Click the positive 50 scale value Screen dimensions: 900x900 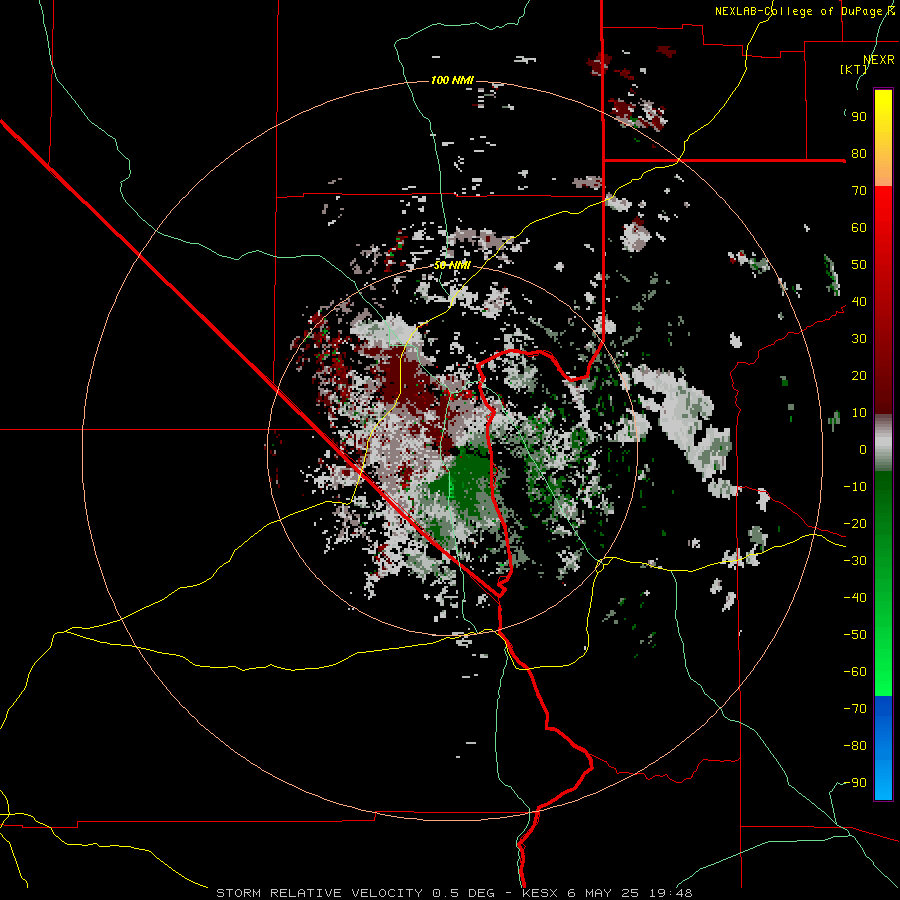point(859,265)
